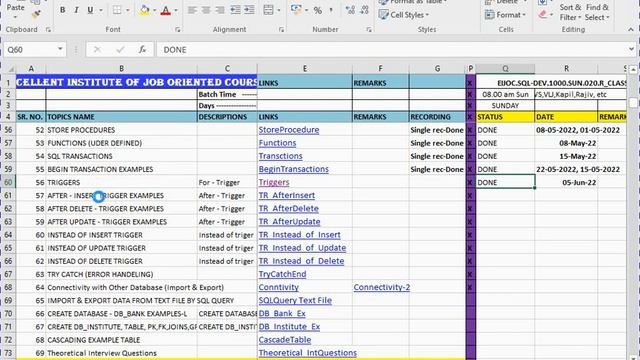Expand the formula bar
640x360 pixels.
pyautogui.click(x=631, y=49)
